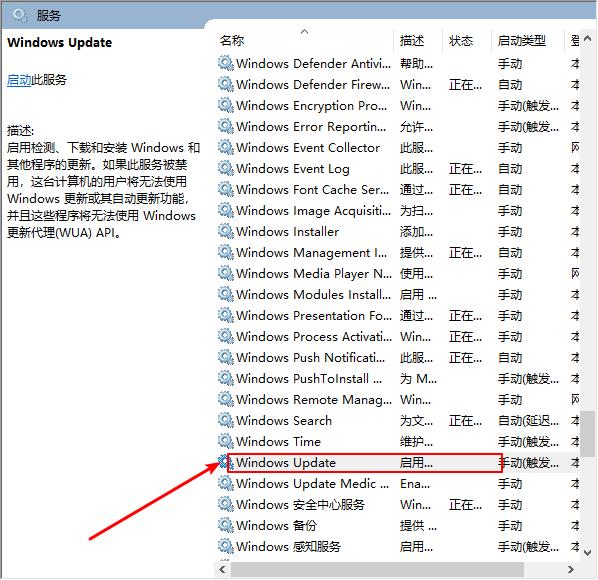598x580 pixels.
Task: Click 自动(延迟... startup type of Windows Search
Action: point(528,420)
